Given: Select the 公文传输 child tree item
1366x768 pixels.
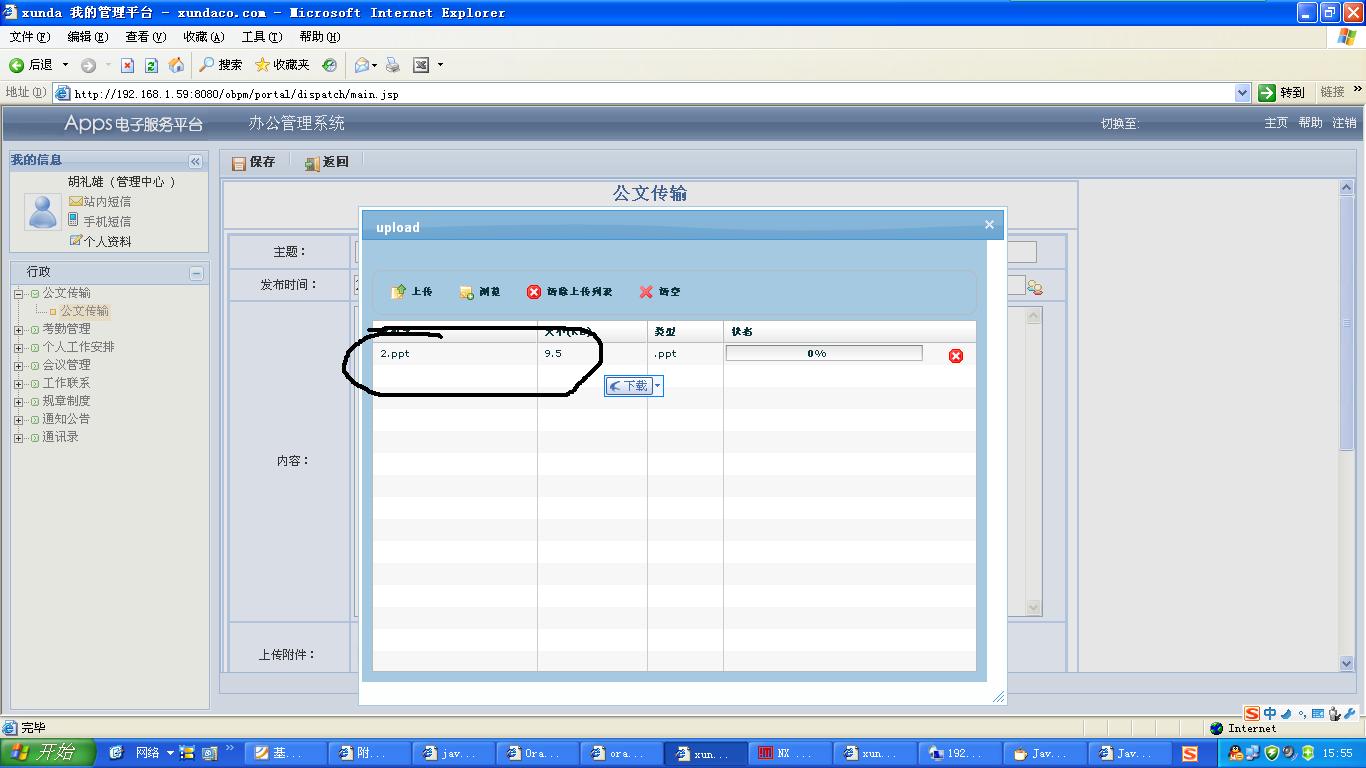Looking at the screenshot, I should click(85, 311).
